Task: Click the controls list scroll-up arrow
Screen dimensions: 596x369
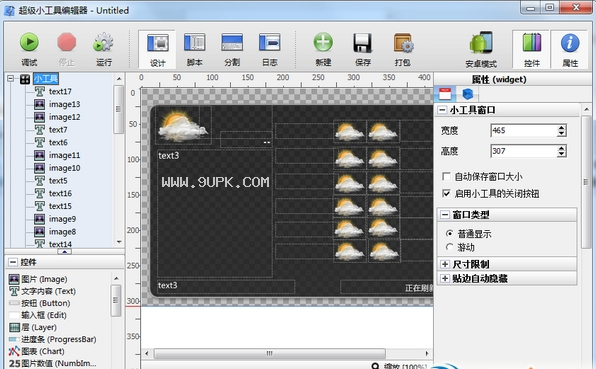Action: tap(116, 279)
